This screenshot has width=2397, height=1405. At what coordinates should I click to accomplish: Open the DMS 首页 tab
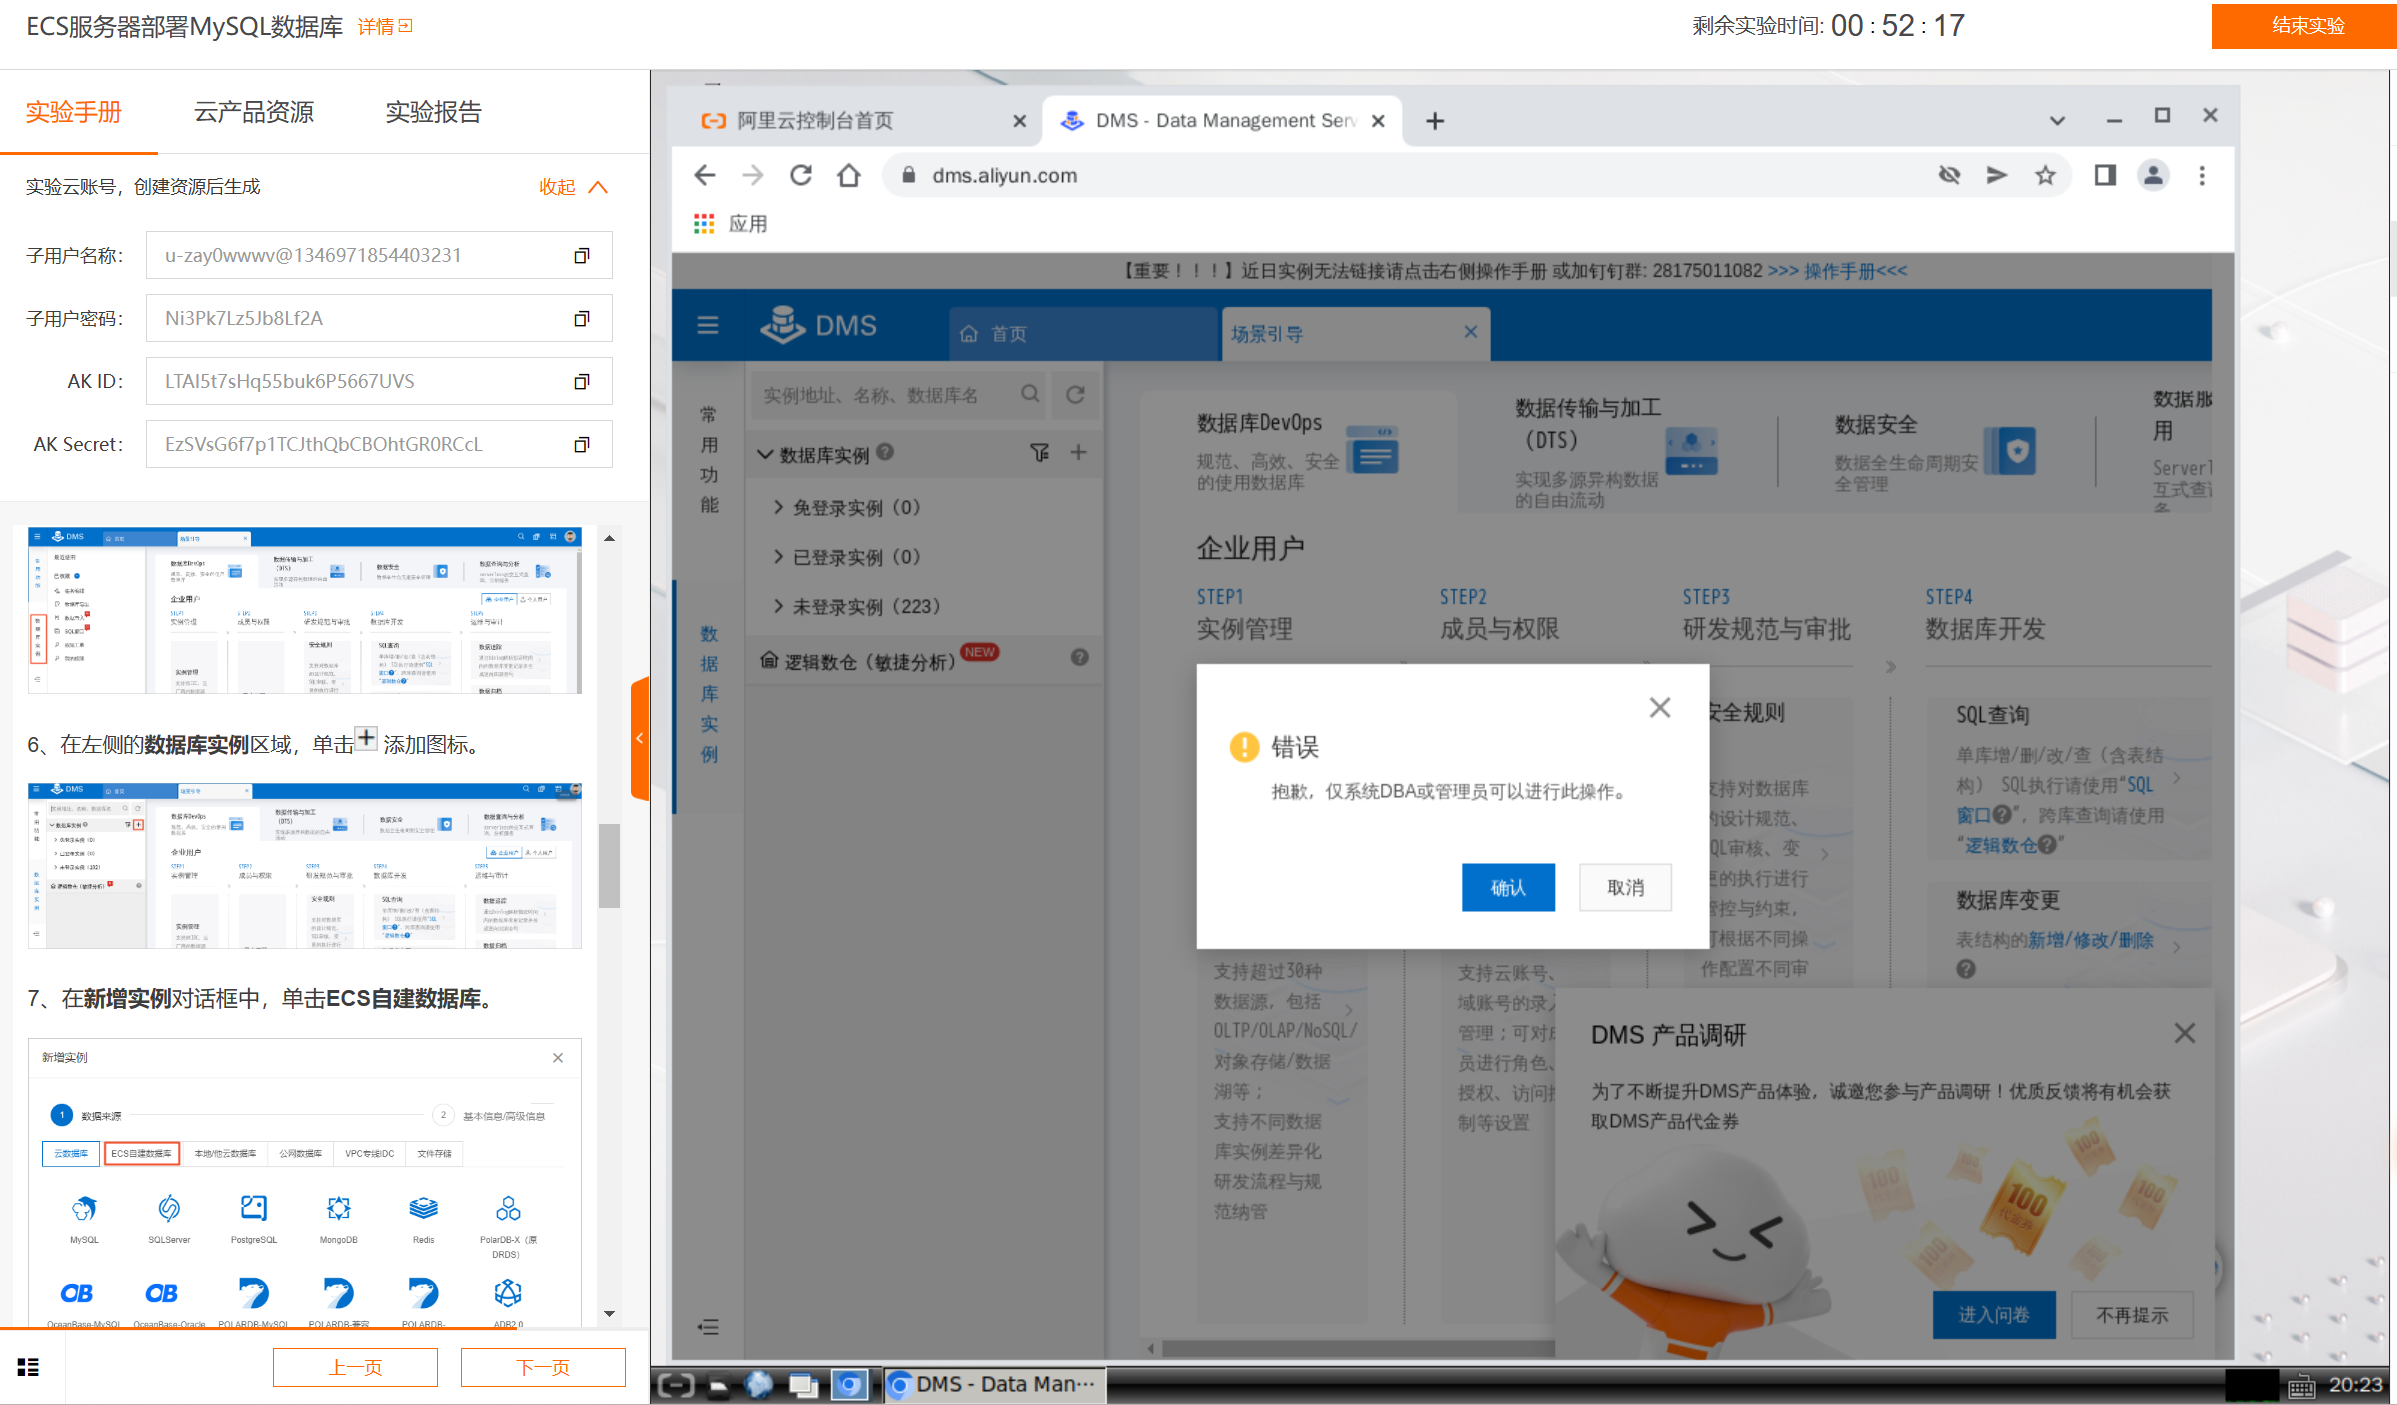[1083, 334]
